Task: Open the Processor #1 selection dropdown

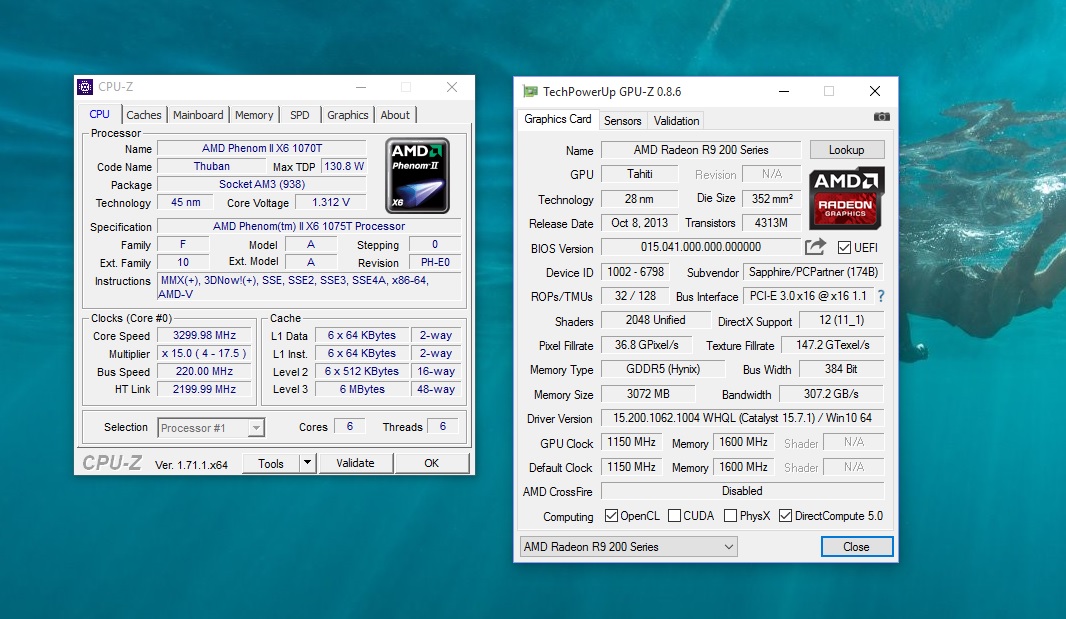Action: tap(211, 428)
